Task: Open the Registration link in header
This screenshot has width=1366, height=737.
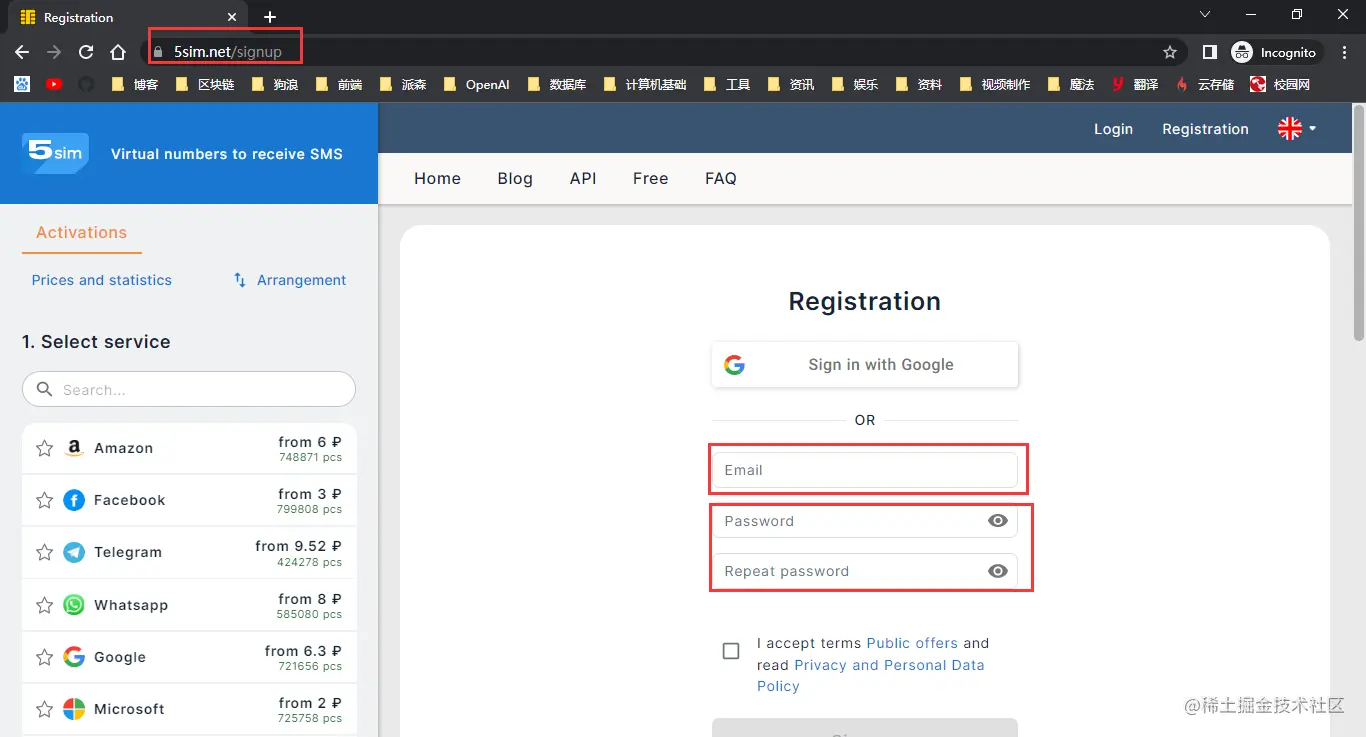Action: pos(1205,129)
